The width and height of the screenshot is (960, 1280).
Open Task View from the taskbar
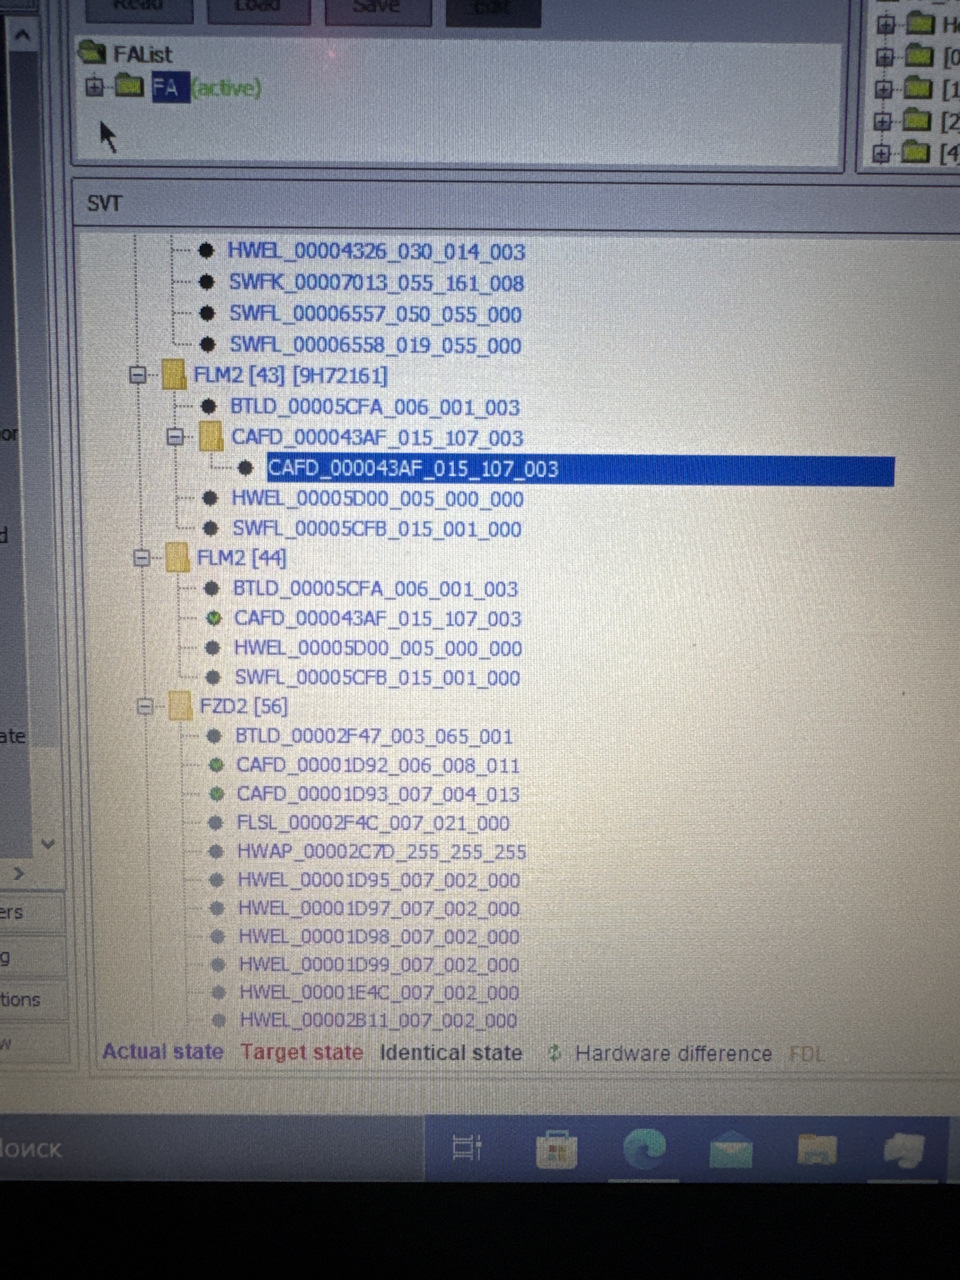467,1148
